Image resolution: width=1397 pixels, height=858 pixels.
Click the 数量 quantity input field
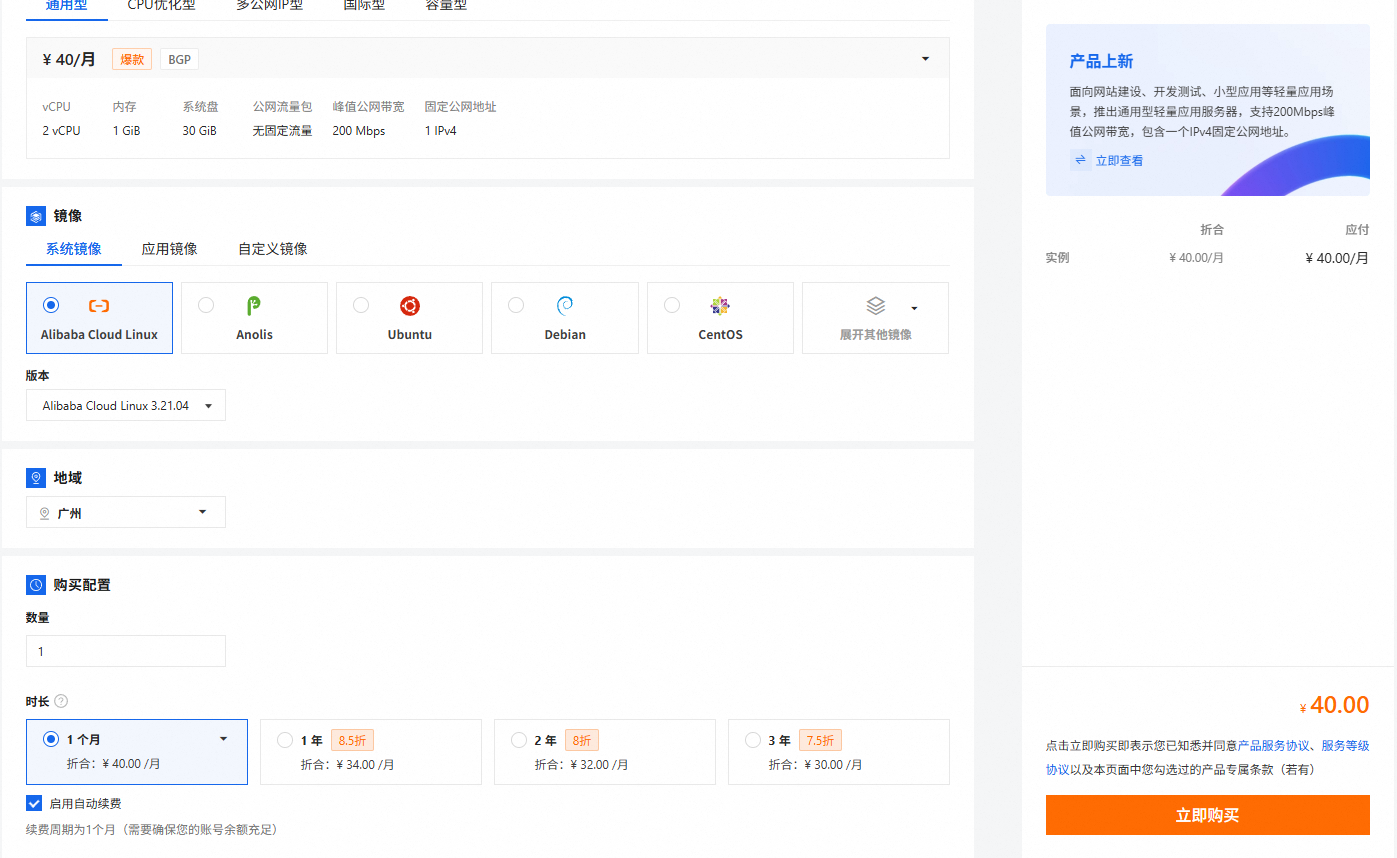(x=126, y=651)
